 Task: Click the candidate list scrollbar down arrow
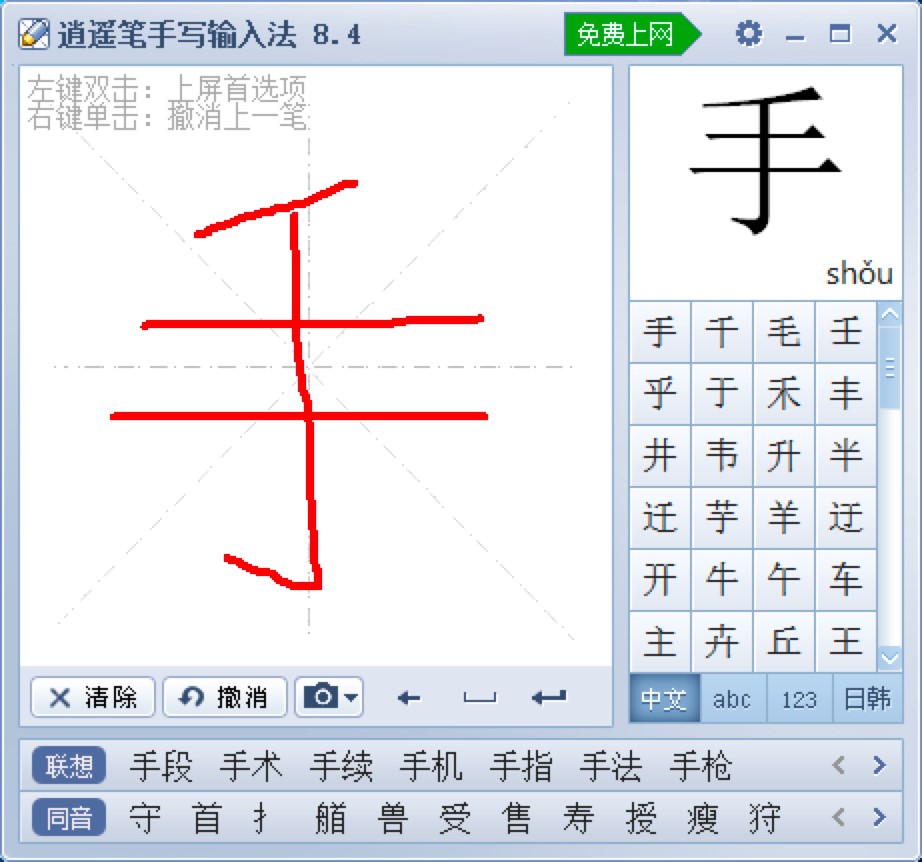pyautogui.click(x=889, y=658)
